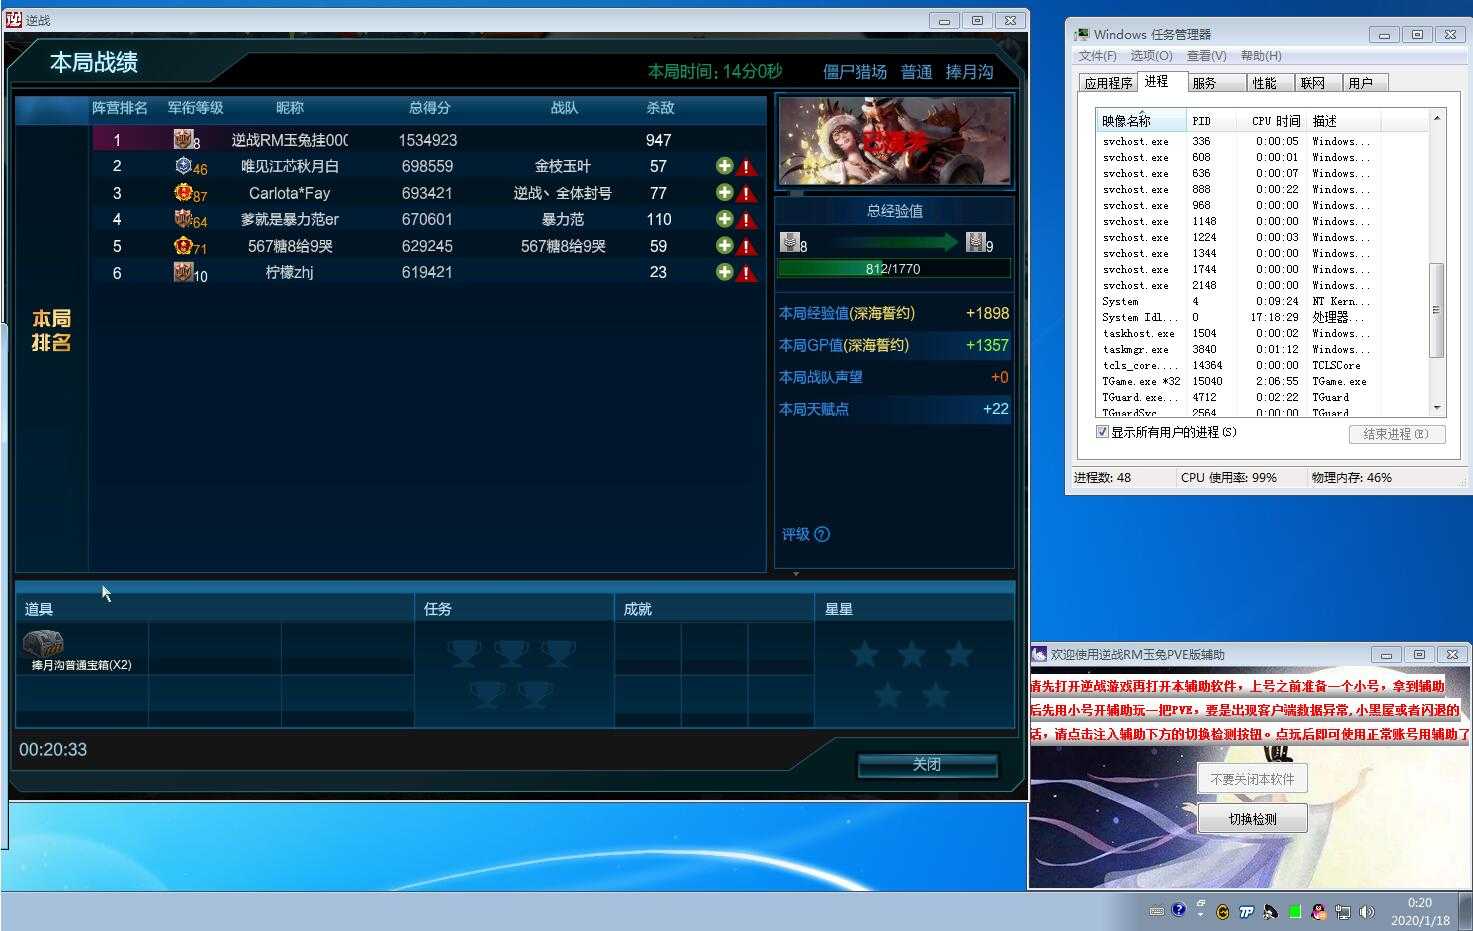Switch to 应用程序 tab in Task Manager
This screenshot has width=1473, height=931.
pos(1108,83)
